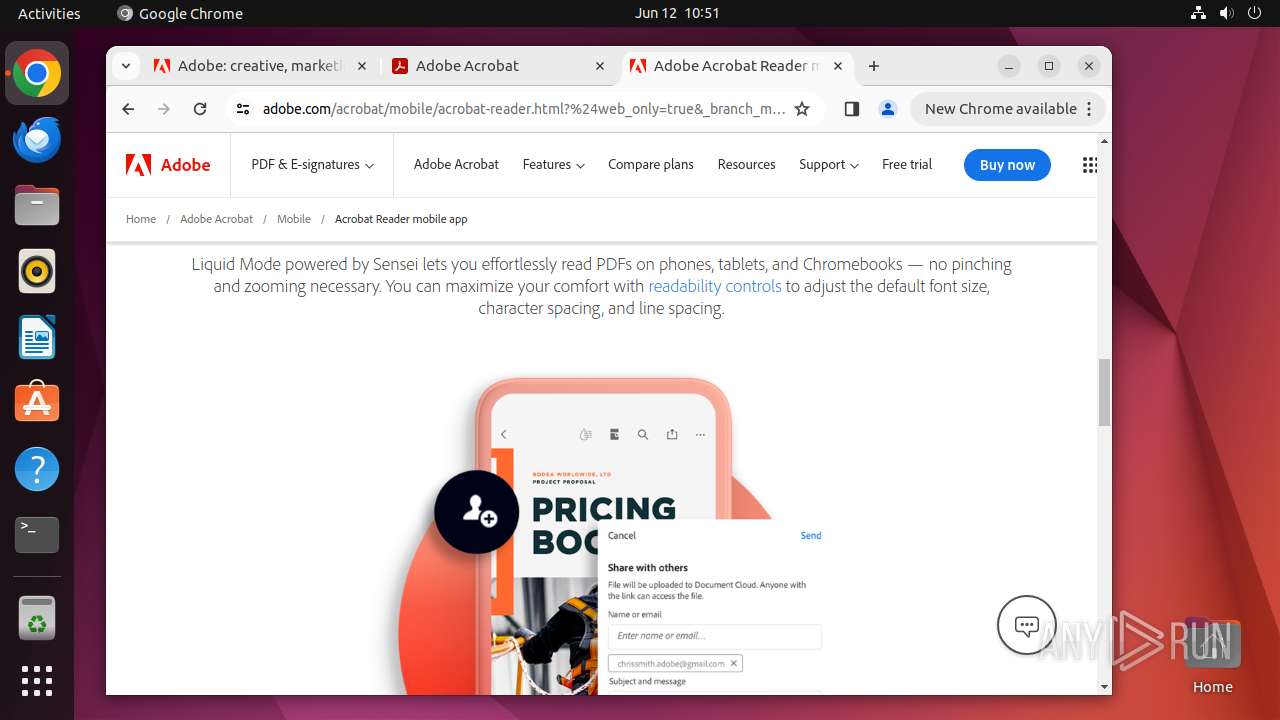Open Ubuntu Software store icon

37,403
